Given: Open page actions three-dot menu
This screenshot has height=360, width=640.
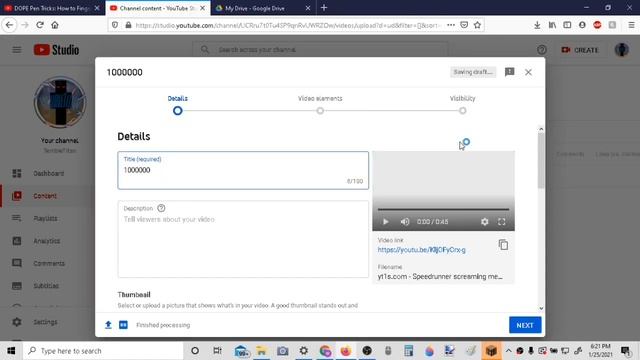Looking at the screenshot, I should (x=451, y=25).
